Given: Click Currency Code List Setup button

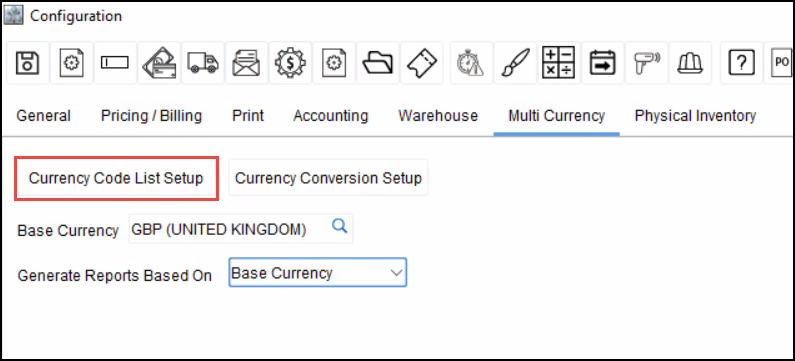Looking at the screenshot, I should point(116,178).
